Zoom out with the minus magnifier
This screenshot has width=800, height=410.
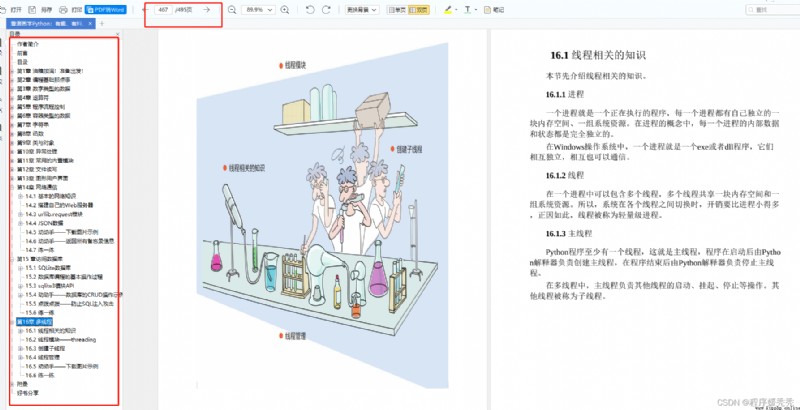[x=232, y=10]
